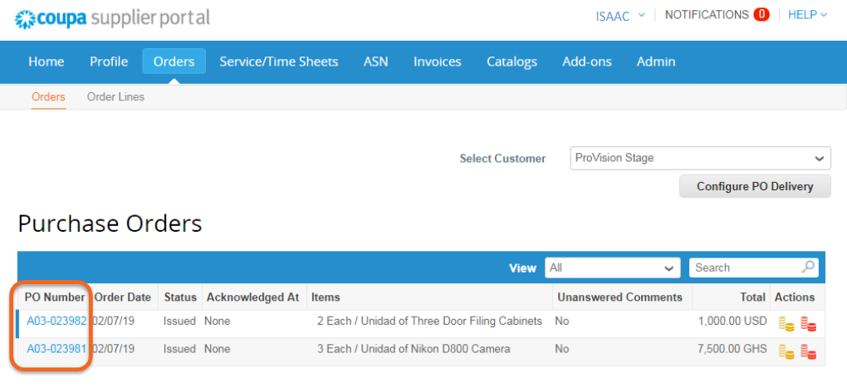Open PO link A03-023981
The height and width of the screenshot is (388, 847).
[56, 349]
